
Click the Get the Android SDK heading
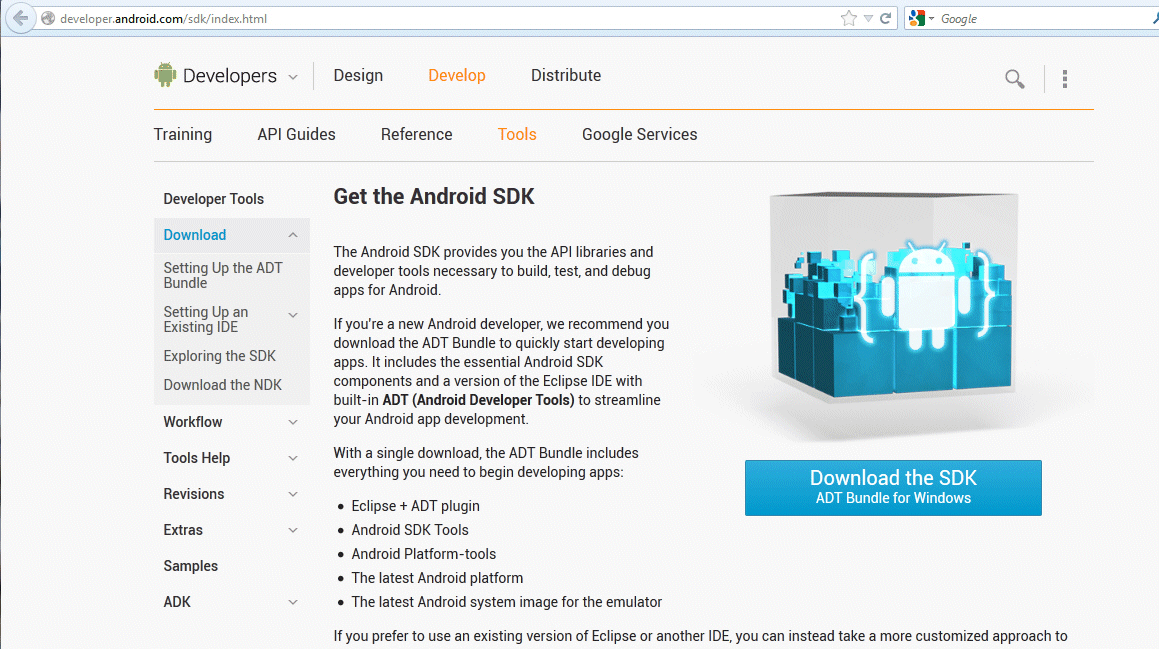pyautogui.click(x=434, y=197)
